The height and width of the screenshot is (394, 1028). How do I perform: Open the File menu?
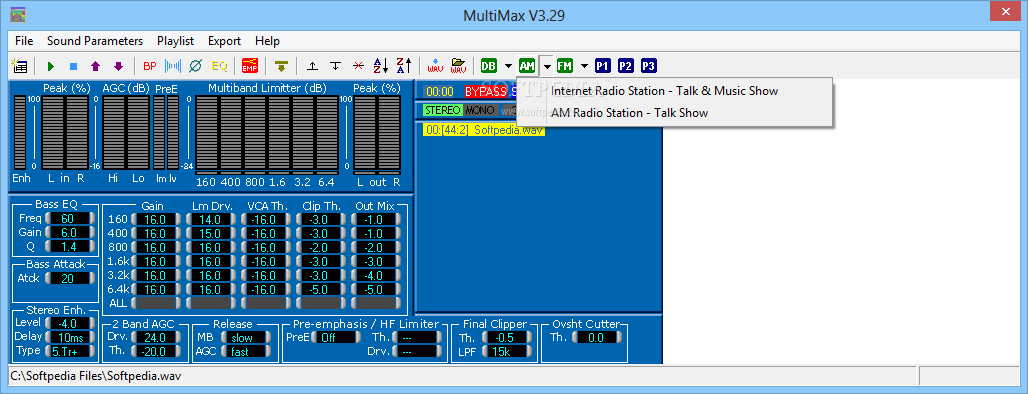click(x=24, y=41)
